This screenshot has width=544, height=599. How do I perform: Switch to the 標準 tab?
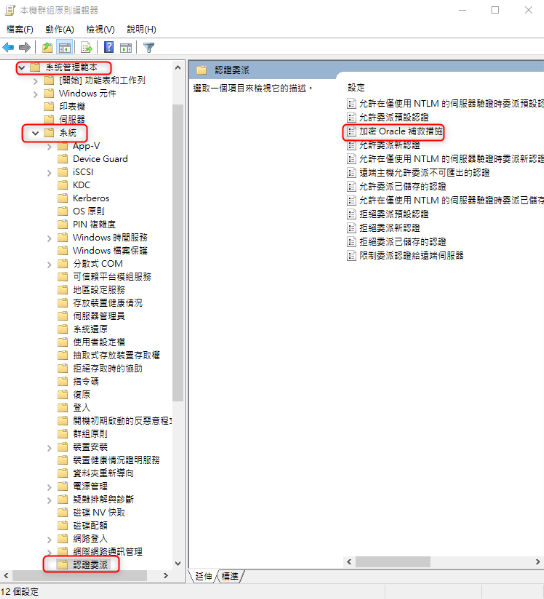230,576
